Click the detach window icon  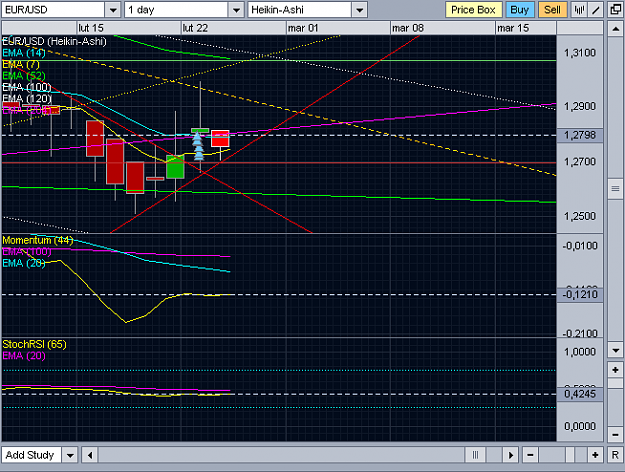(x=615, y=10)
